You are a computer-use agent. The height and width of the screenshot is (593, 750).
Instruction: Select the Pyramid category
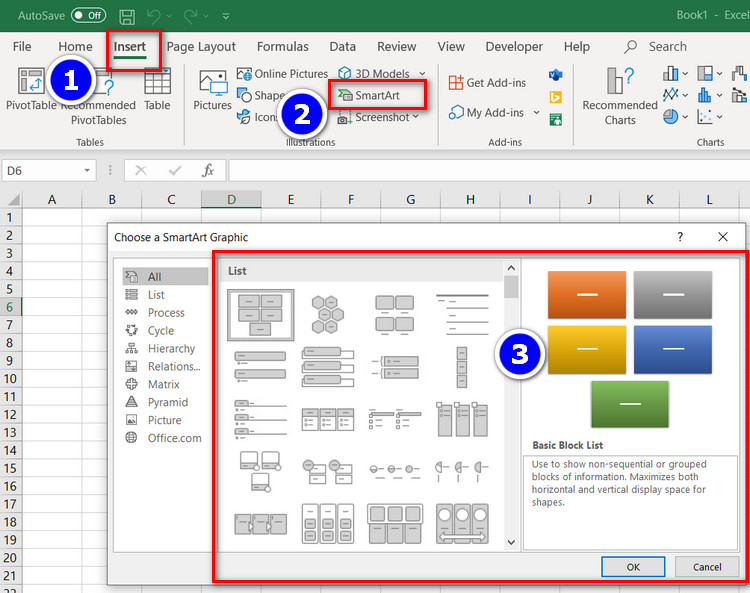coord(165,402)
